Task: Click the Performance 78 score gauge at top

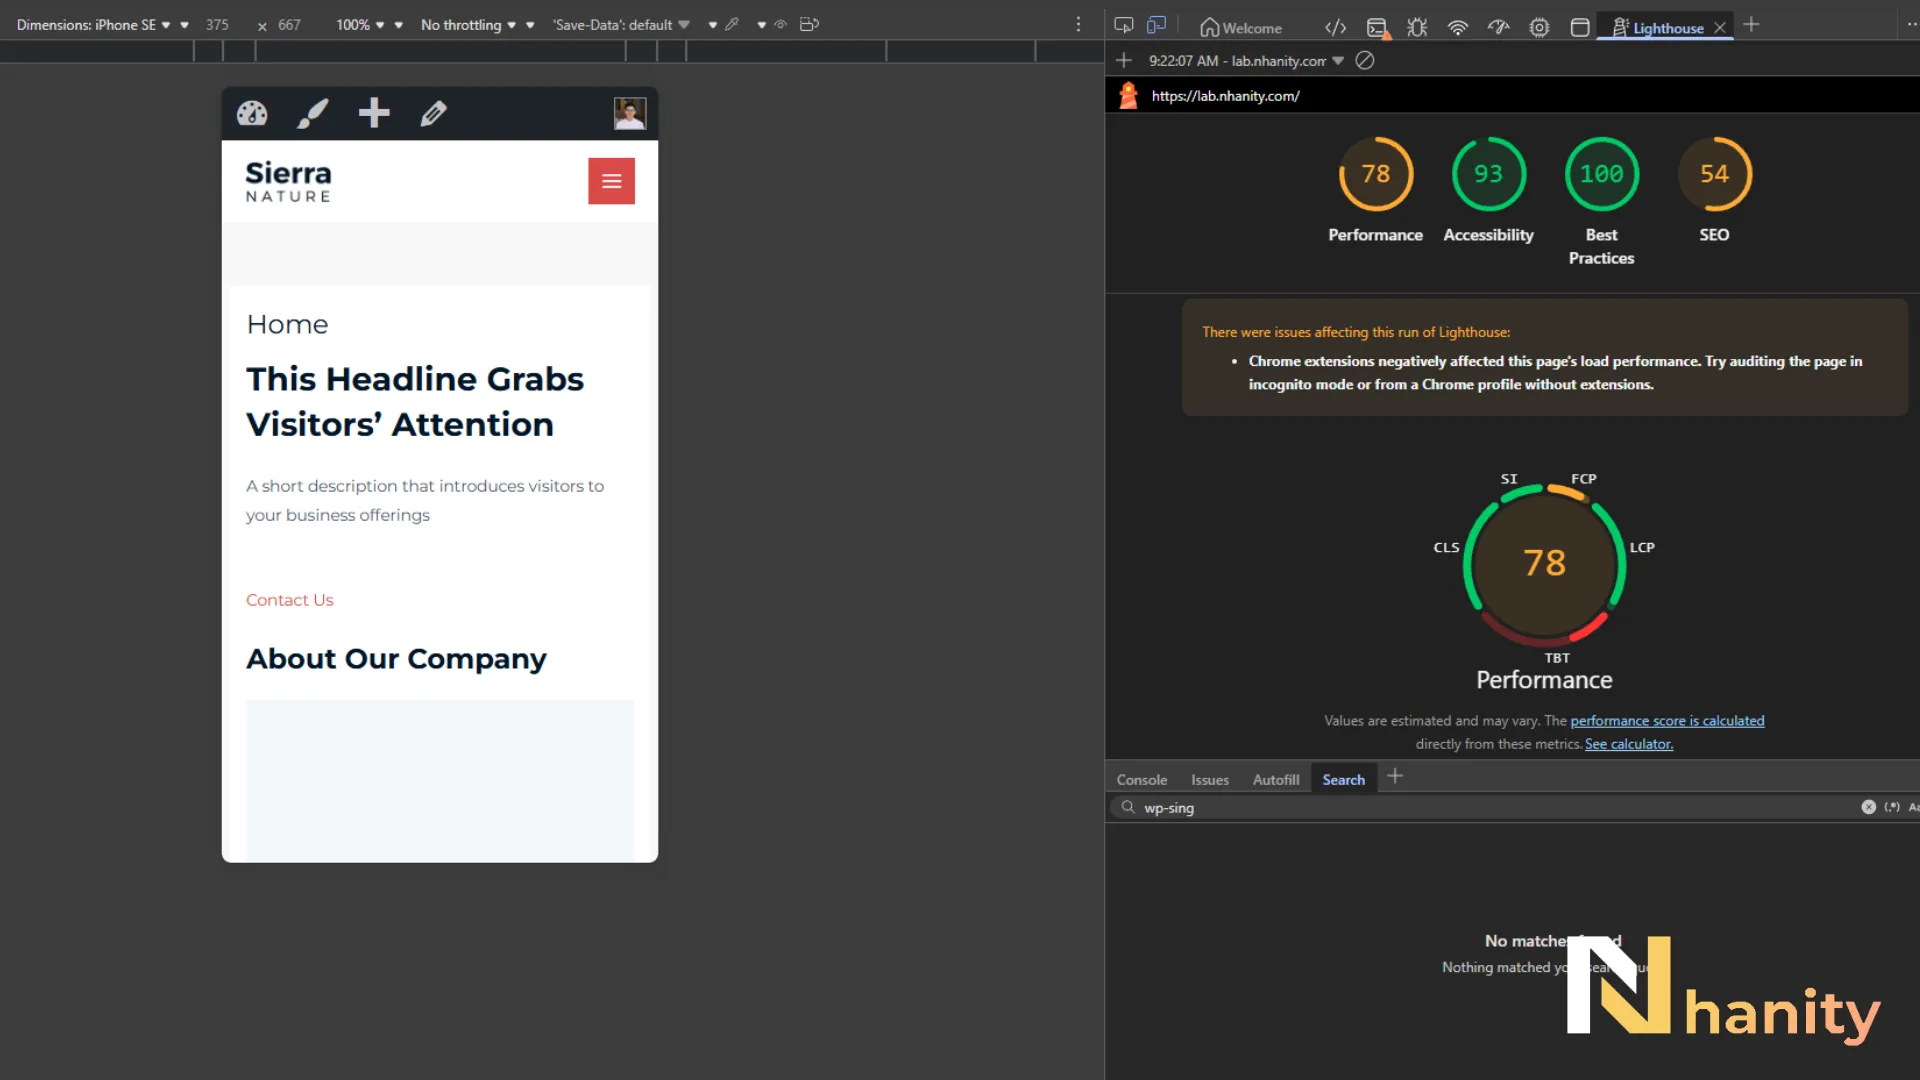Action: [1375, 174]
